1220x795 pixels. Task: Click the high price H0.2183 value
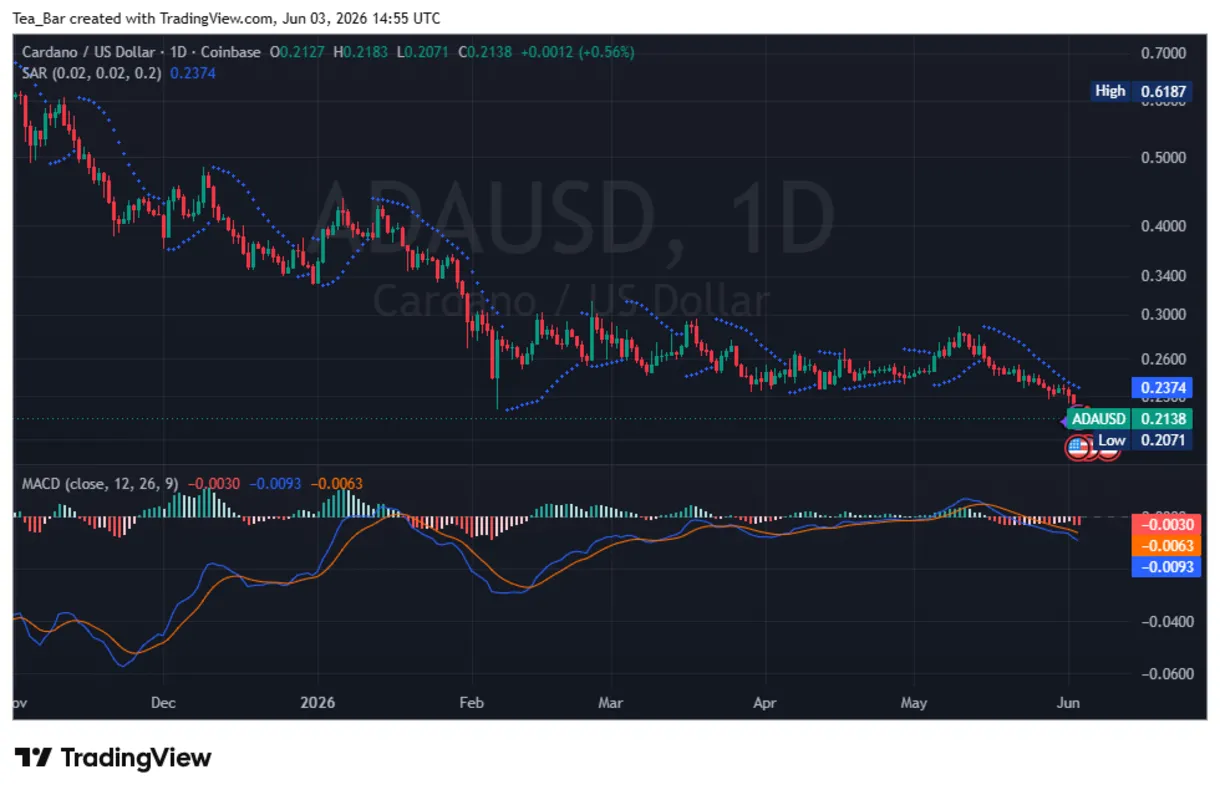tap(361, 52)
